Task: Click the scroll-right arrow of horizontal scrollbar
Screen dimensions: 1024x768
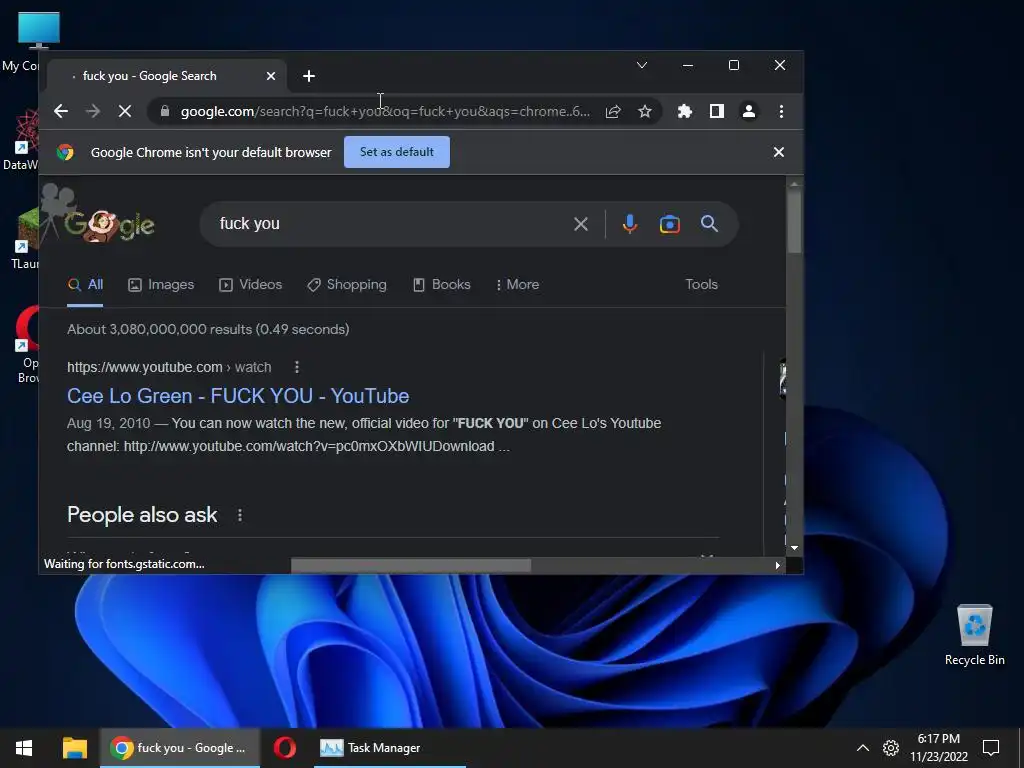Action: pyautogui.click(x=777, y=566)
